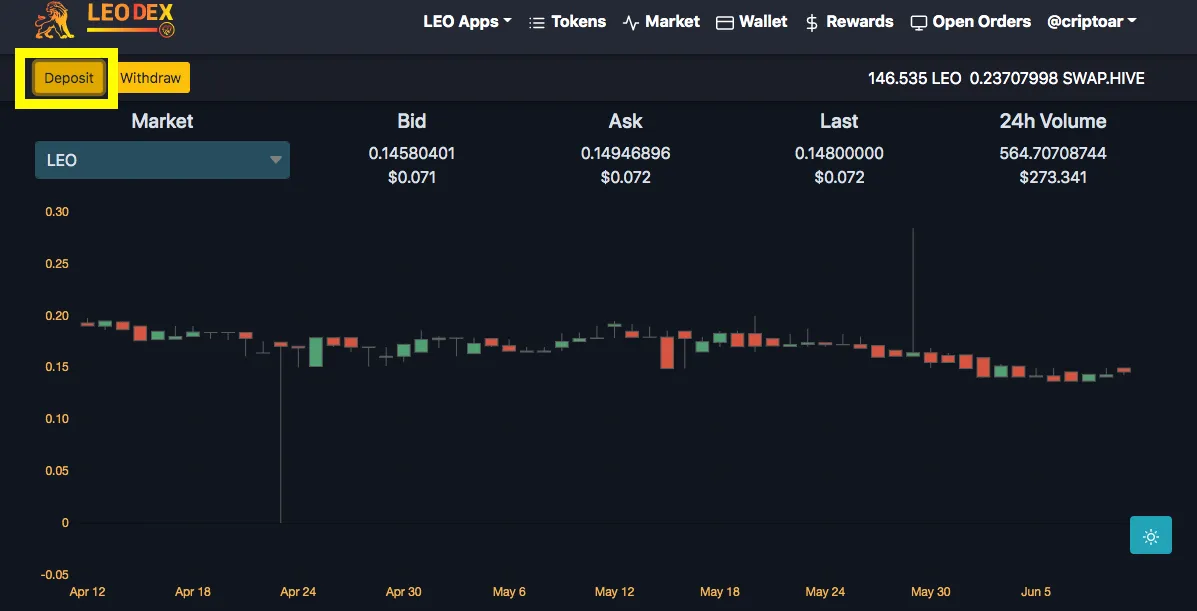View the Rewards page
The height and width of the screenshot is (611, 1197).
pyautogui.click(x=849, y=22)
